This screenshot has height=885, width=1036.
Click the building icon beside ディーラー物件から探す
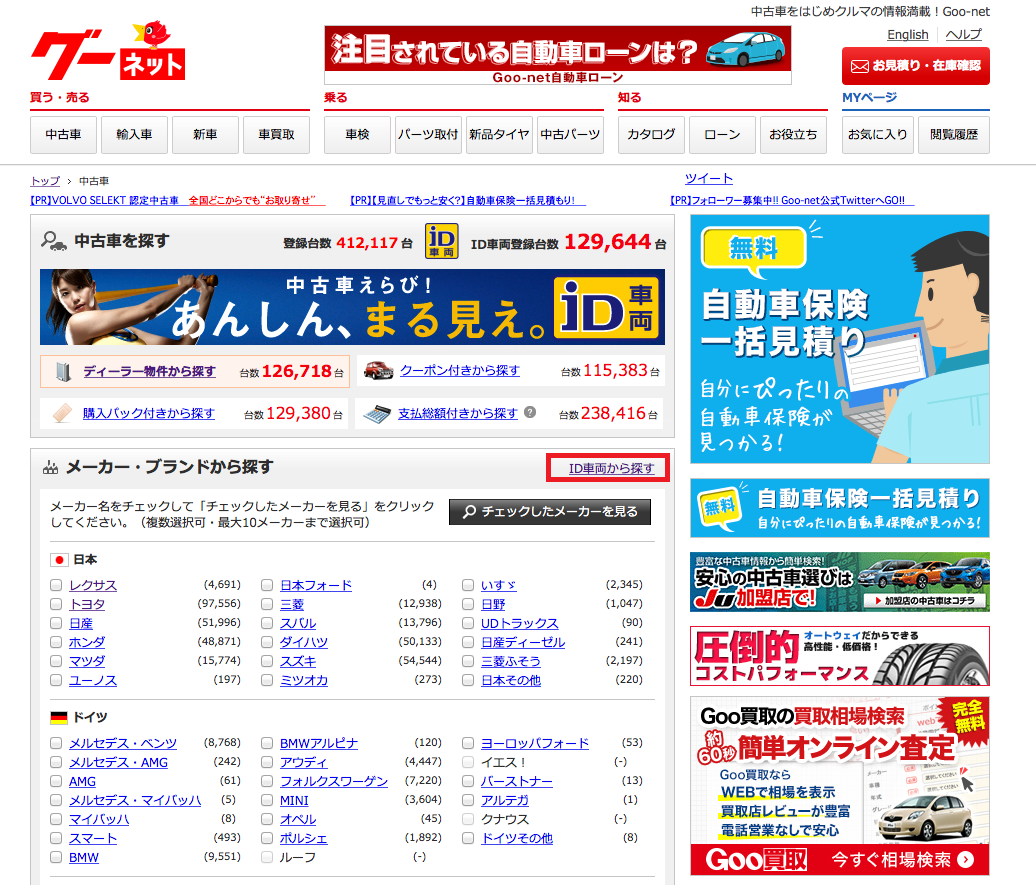[63, 371]
